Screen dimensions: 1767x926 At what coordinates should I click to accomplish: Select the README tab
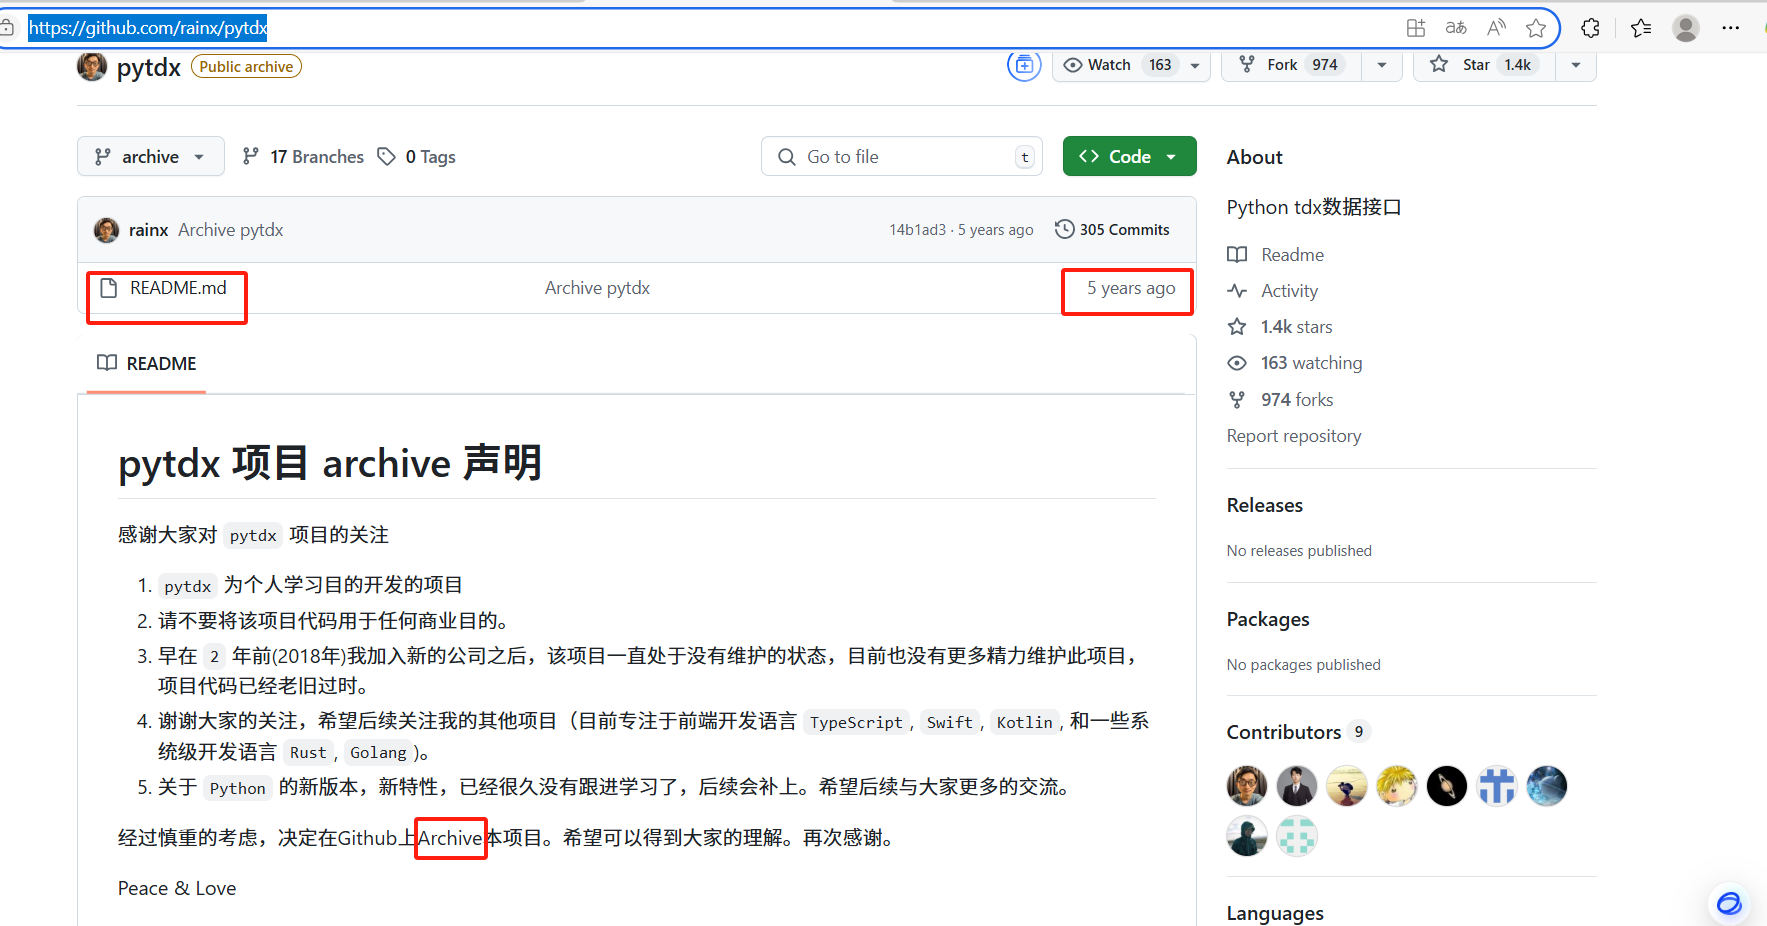147,364
